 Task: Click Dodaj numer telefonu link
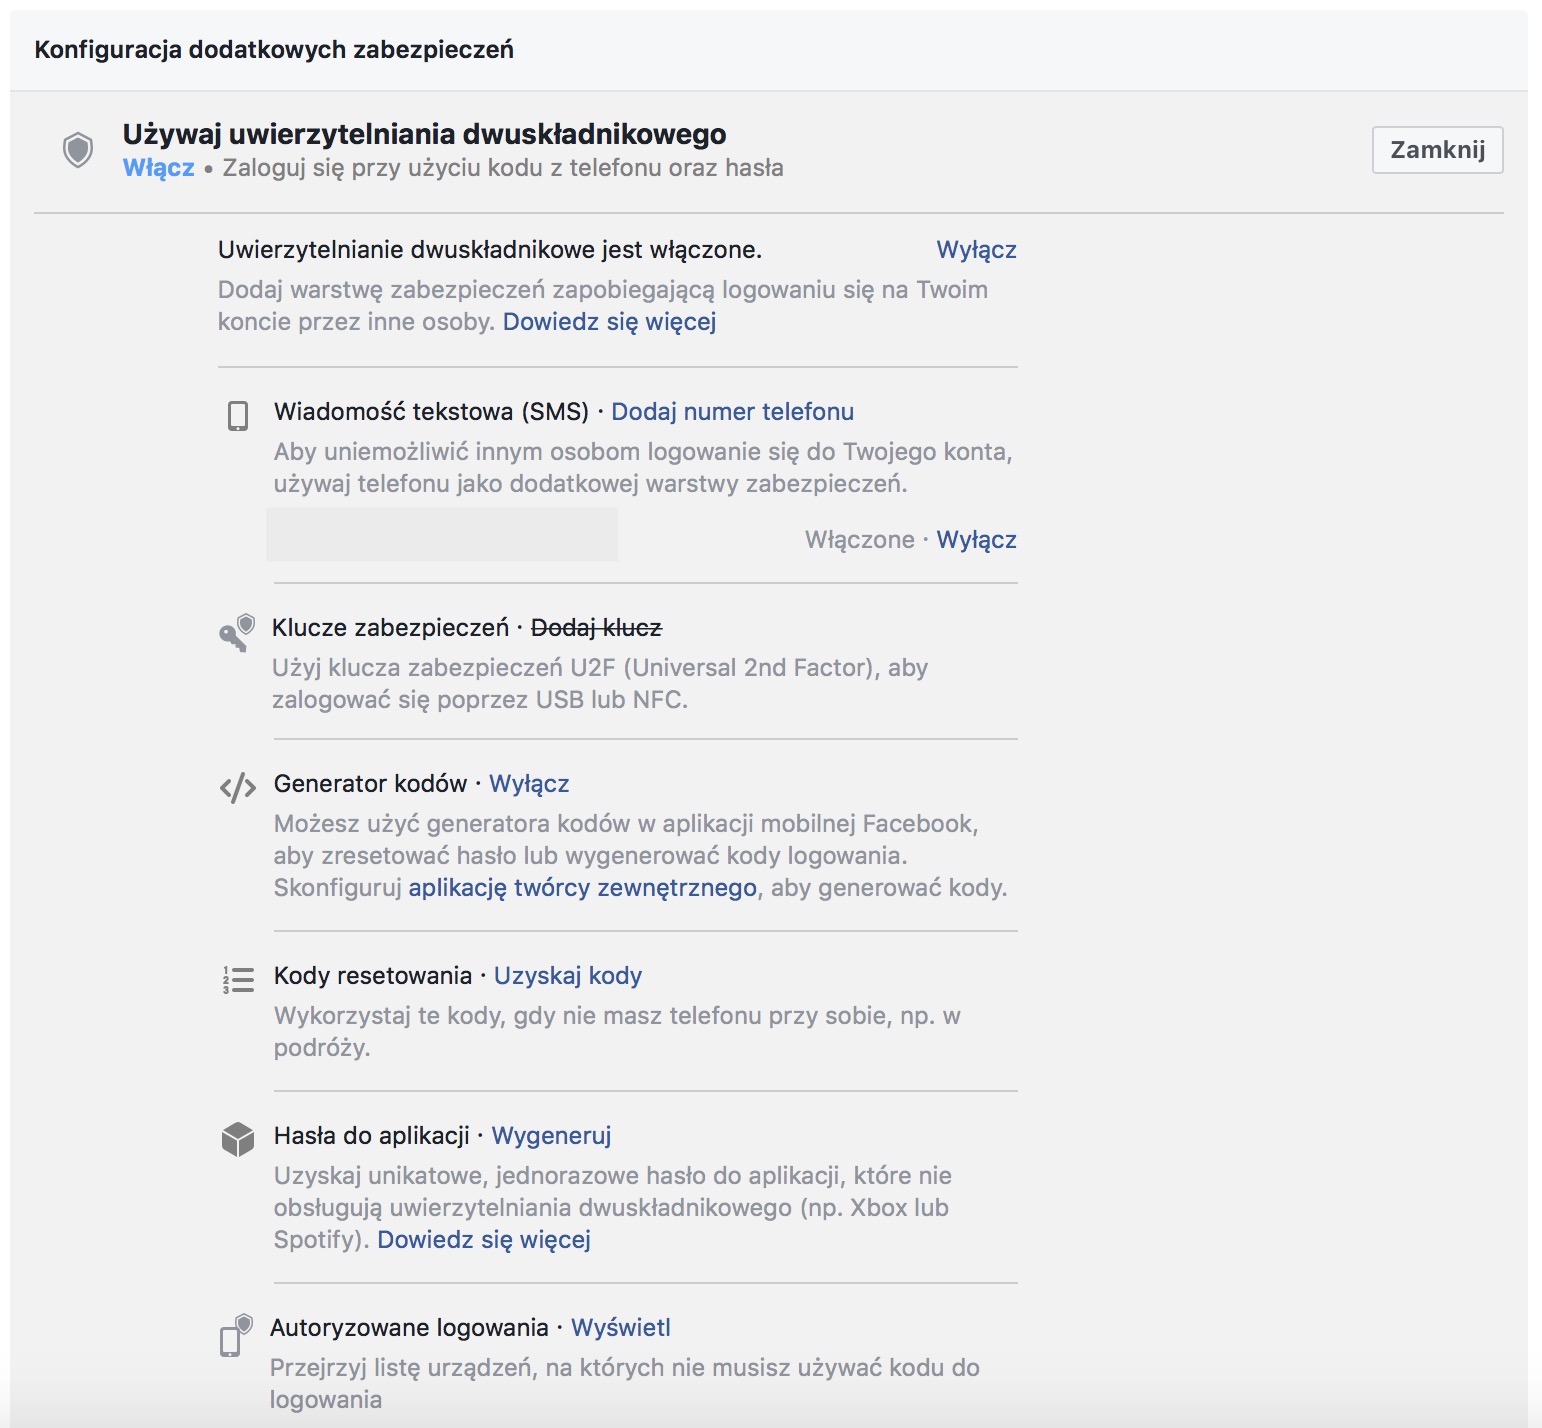[x=732, y=411]
